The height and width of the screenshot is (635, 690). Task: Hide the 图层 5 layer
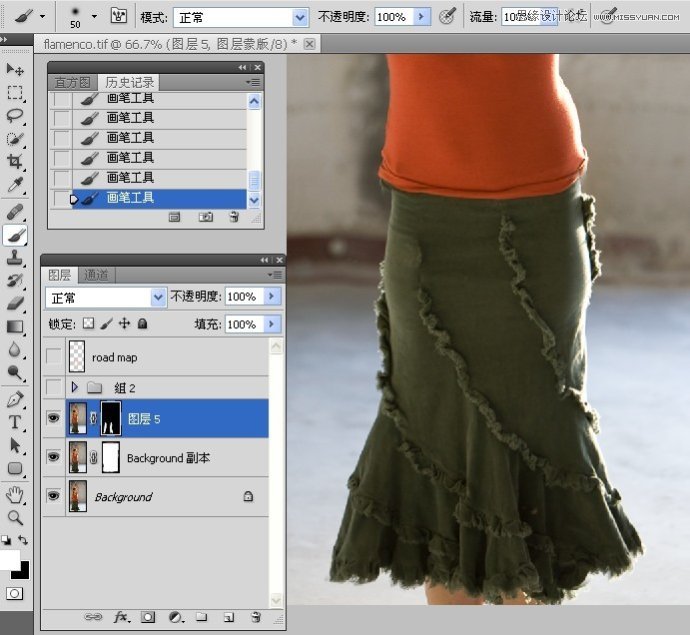(54, 418)
